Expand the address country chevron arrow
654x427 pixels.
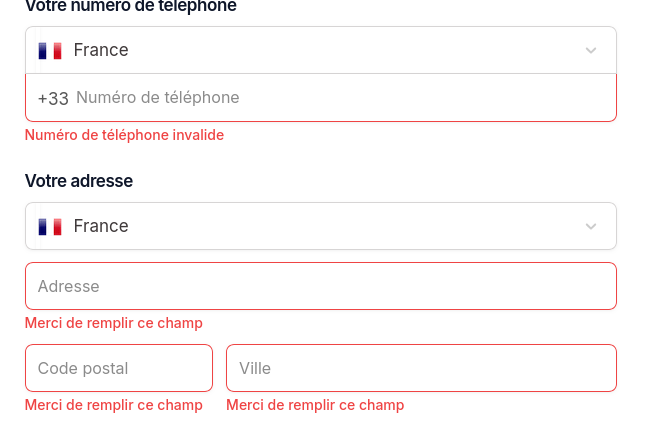coord(590,226)
